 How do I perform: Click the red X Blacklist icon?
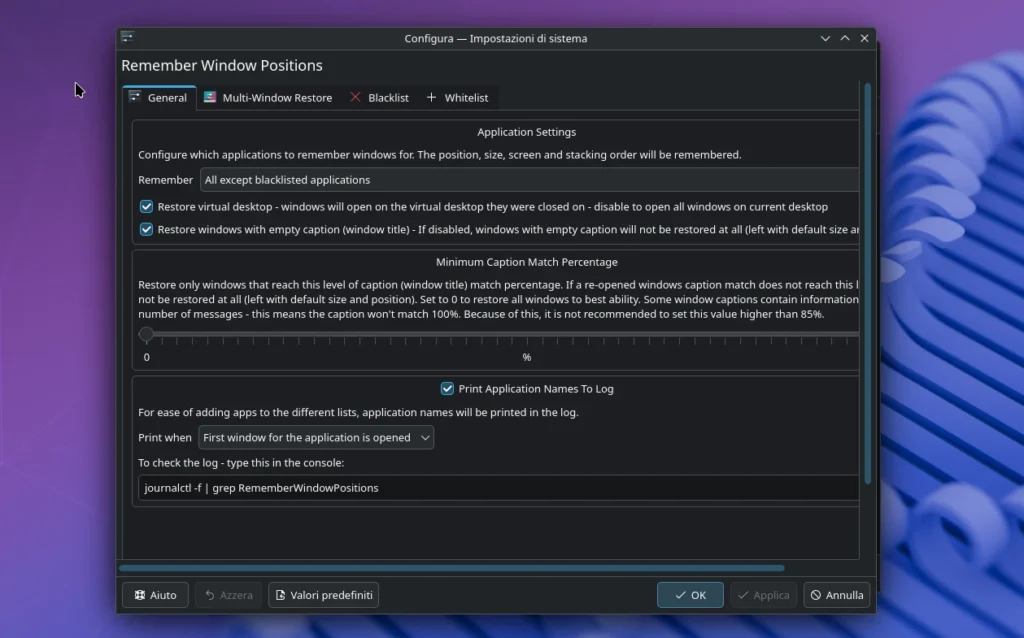pos(355,97)
